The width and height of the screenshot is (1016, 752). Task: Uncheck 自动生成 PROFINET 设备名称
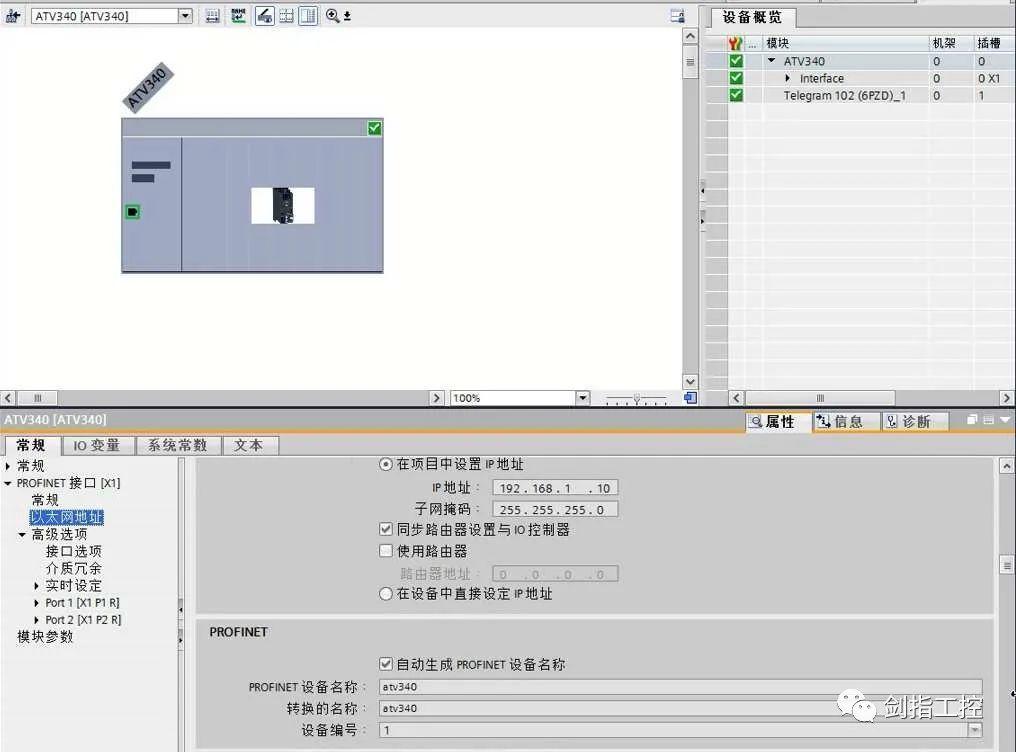pos(385,664)
